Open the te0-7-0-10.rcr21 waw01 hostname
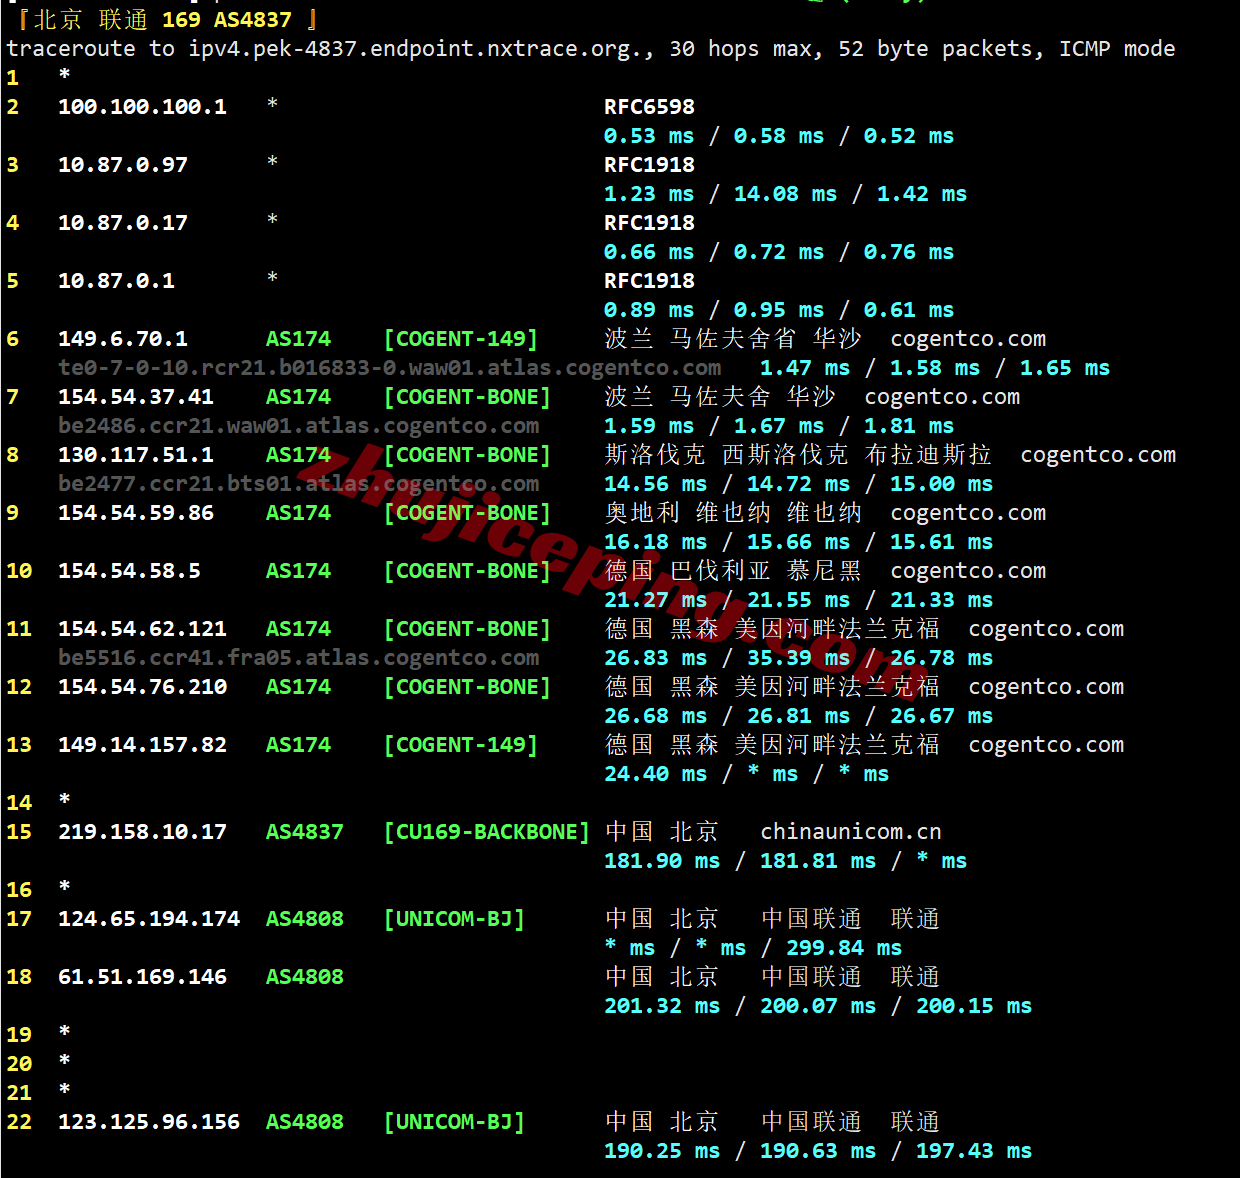Screen dimensions: 1240x1178 (x=389, y=368)
